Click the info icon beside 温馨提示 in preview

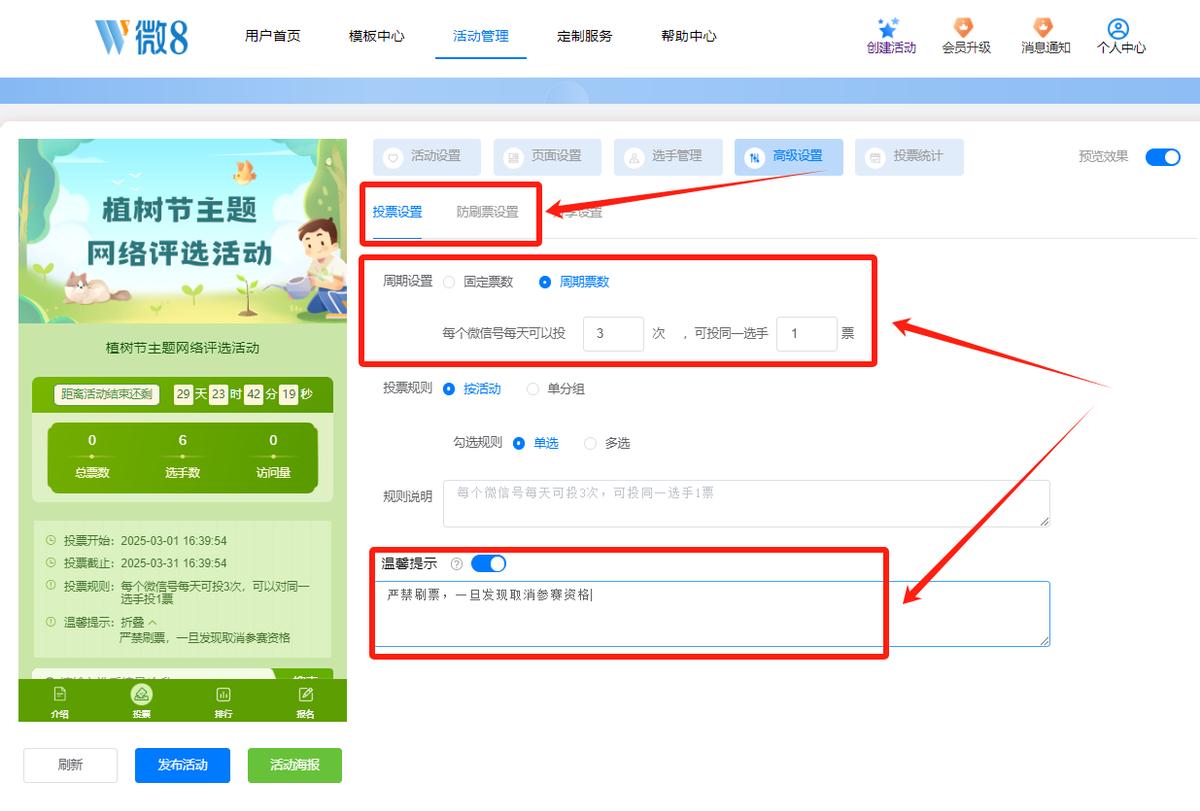51,622
